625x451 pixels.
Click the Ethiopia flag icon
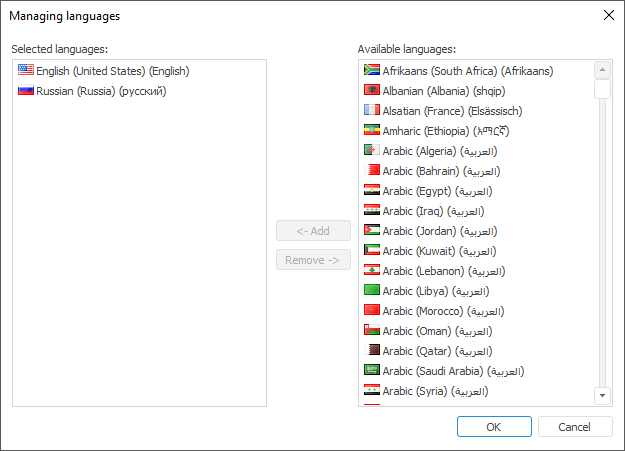[371, 131]
